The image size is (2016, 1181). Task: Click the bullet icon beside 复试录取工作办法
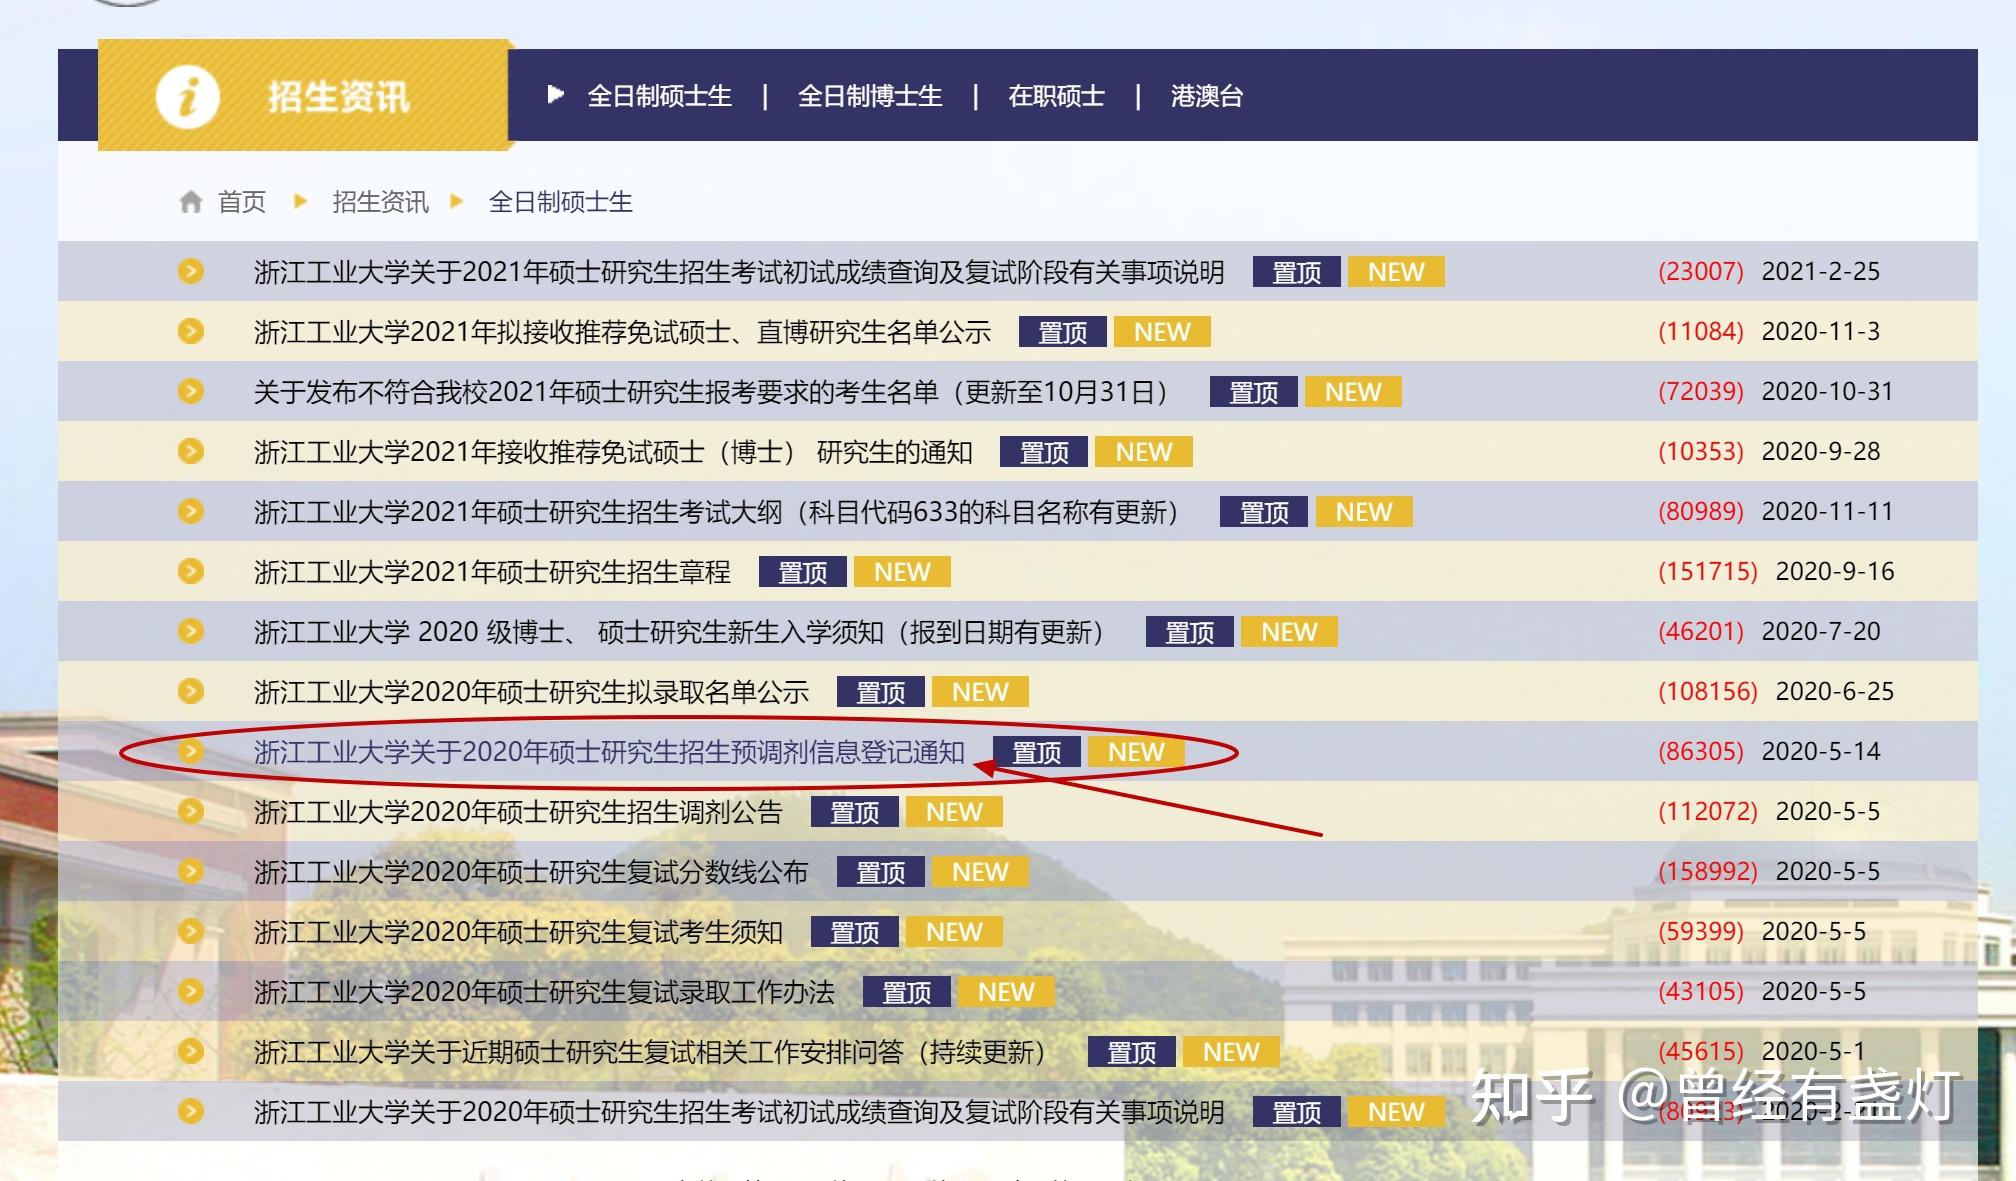[191, 991]
